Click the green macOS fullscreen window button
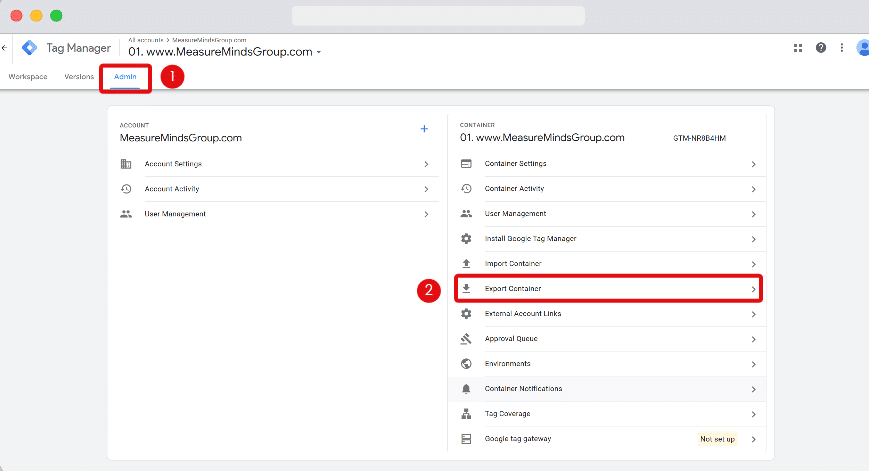This screenshot has width=869, height=471. coord(56,16)
